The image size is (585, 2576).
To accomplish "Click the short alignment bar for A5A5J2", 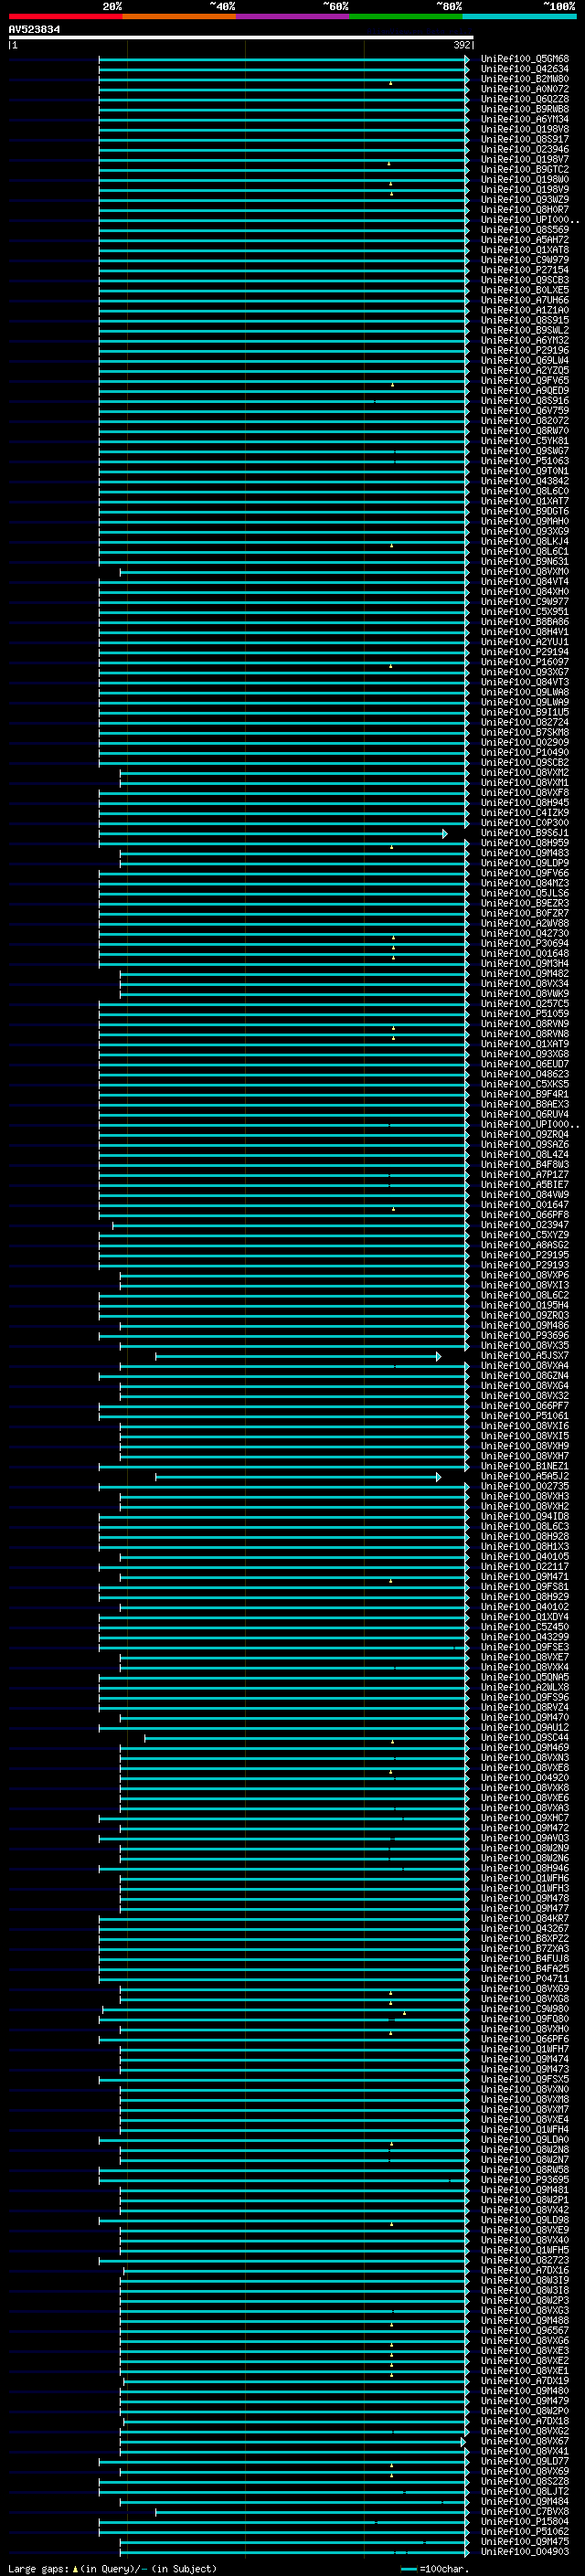I will coord(298,1477).
